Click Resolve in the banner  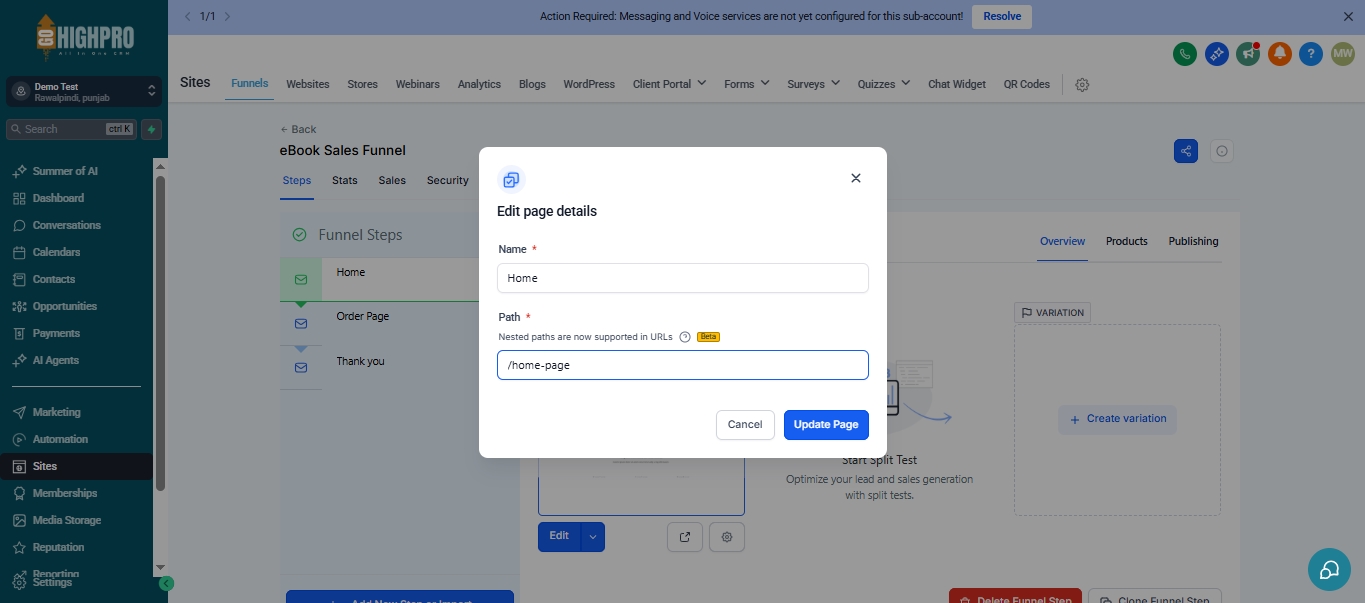pos(1002,16)
